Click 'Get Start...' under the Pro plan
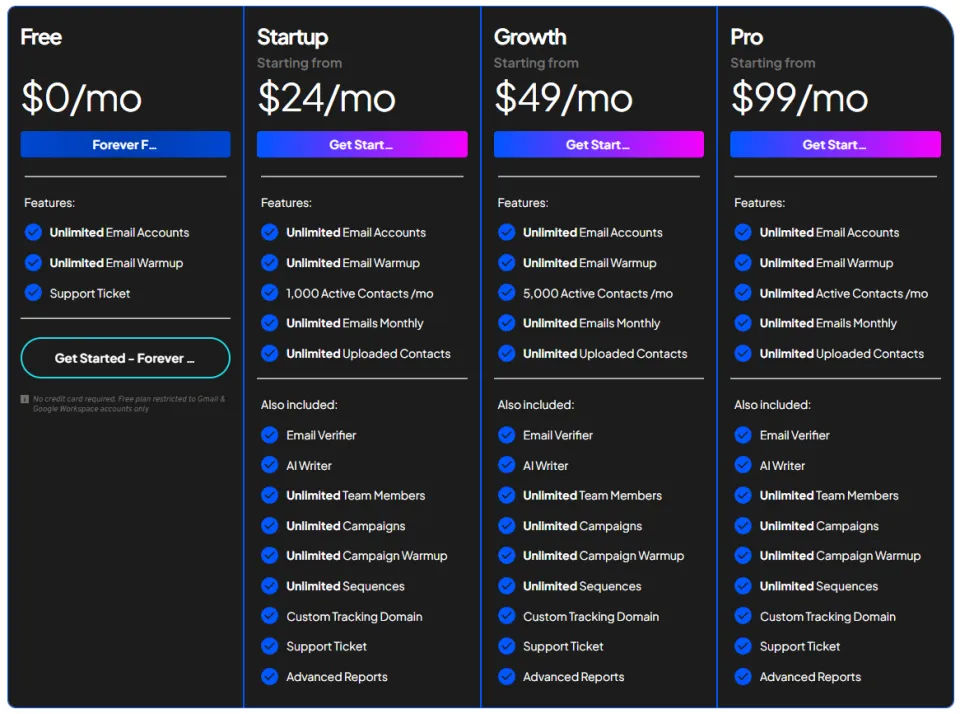The image size is (960, 714). click(835, 145)
